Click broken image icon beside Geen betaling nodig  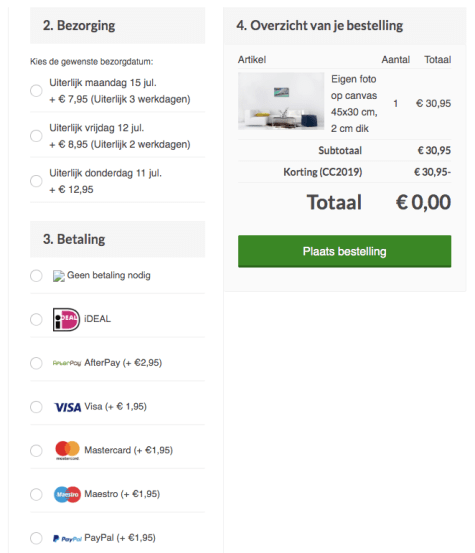click(x=59, y=276)
